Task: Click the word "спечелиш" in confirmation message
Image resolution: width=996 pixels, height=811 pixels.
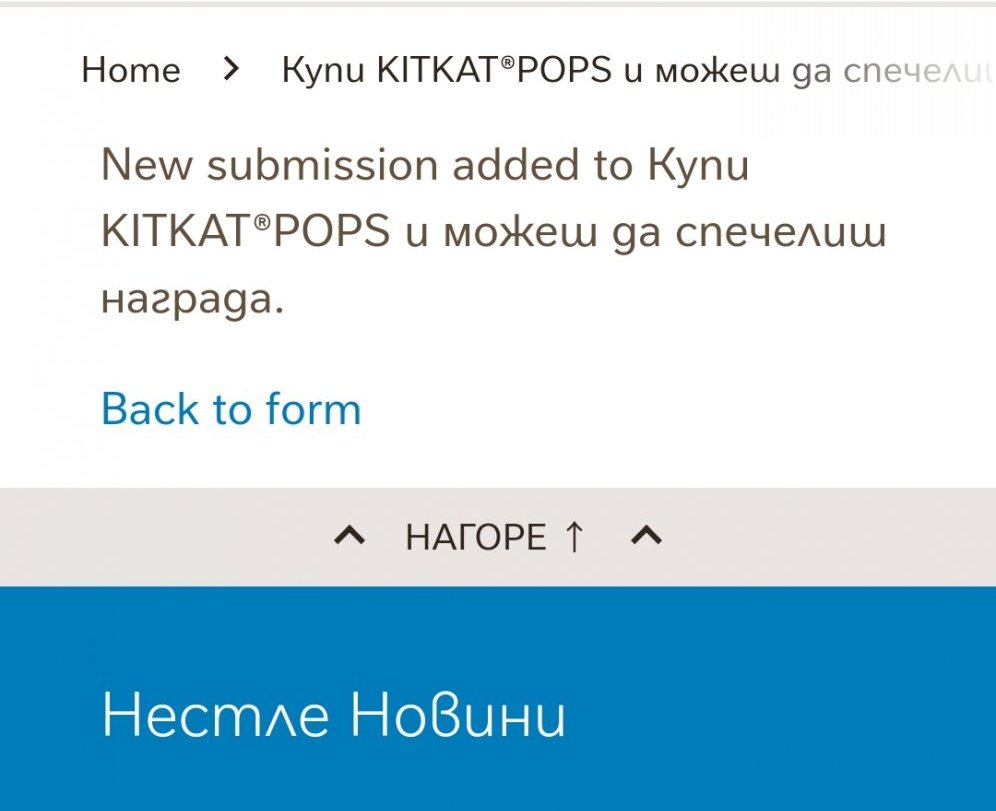Action: pos(782,232)
